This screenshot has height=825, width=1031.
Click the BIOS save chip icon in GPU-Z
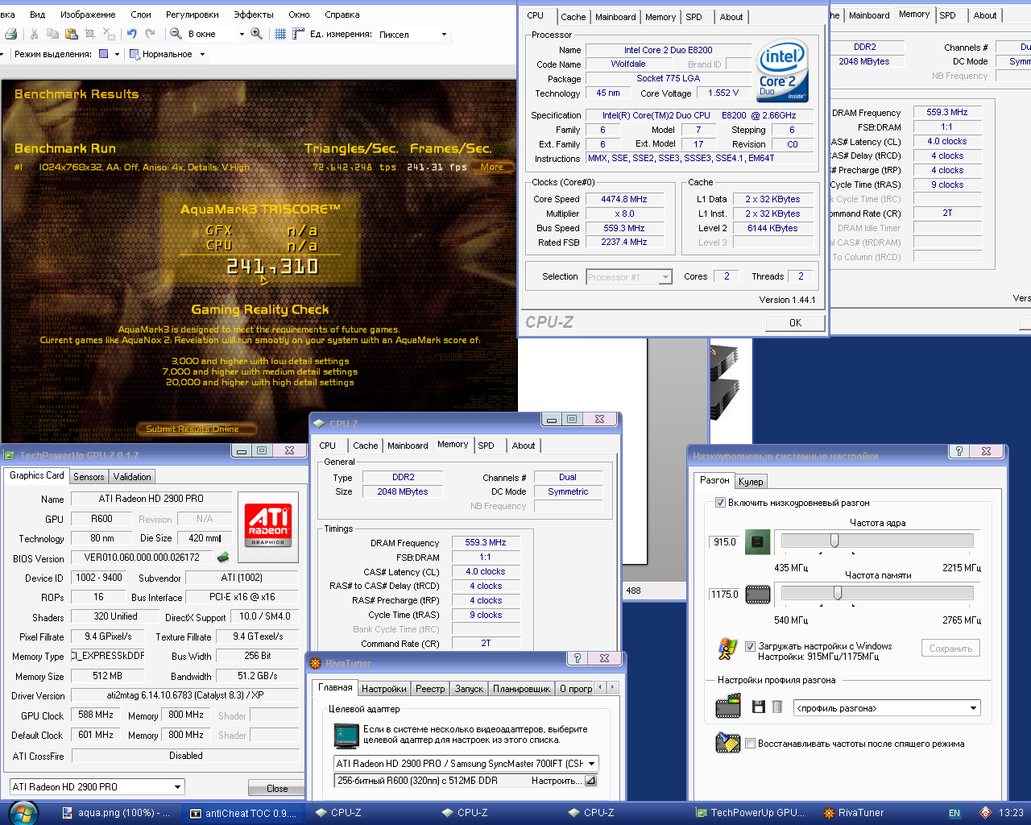tap(224, 557)
